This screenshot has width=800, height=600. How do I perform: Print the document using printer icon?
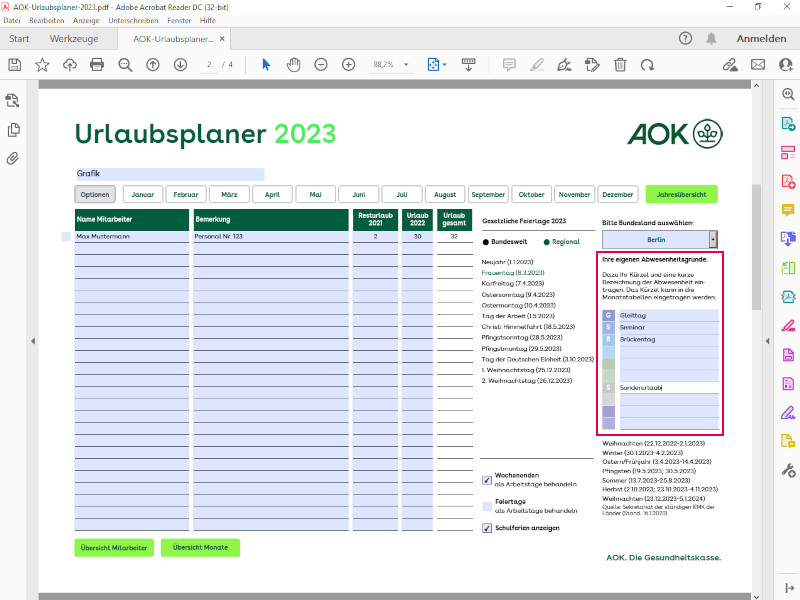97,65
